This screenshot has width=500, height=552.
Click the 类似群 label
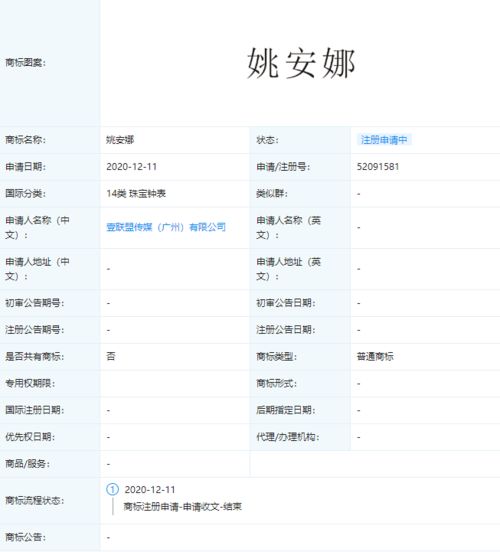click(272, 193)
